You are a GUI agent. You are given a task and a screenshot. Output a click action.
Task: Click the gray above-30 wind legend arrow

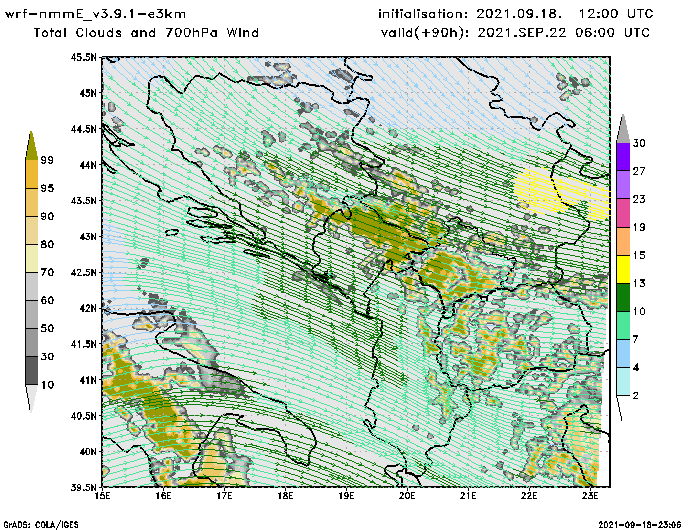point(623,129)
